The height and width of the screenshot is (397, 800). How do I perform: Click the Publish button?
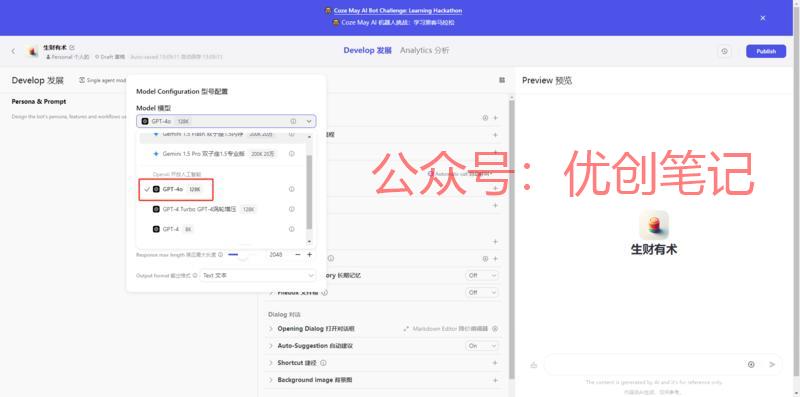point(766,51)
